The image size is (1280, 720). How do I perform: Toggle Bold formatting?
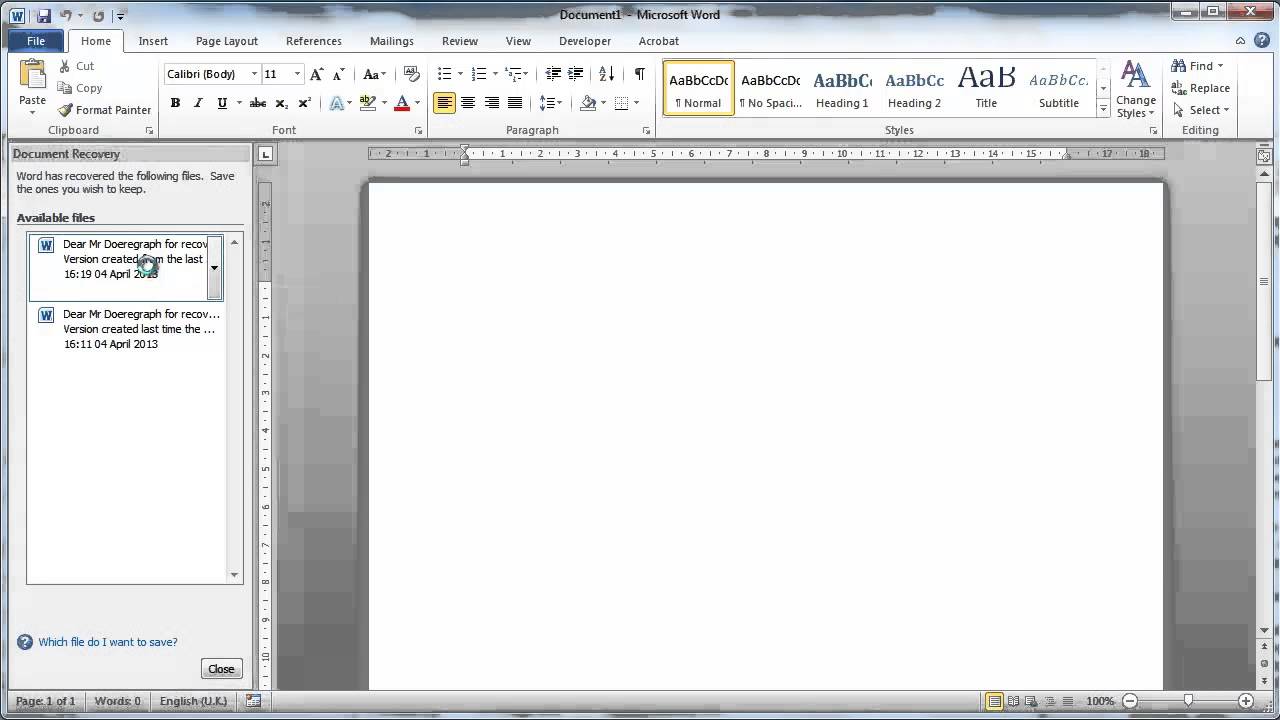coord(175,103)
